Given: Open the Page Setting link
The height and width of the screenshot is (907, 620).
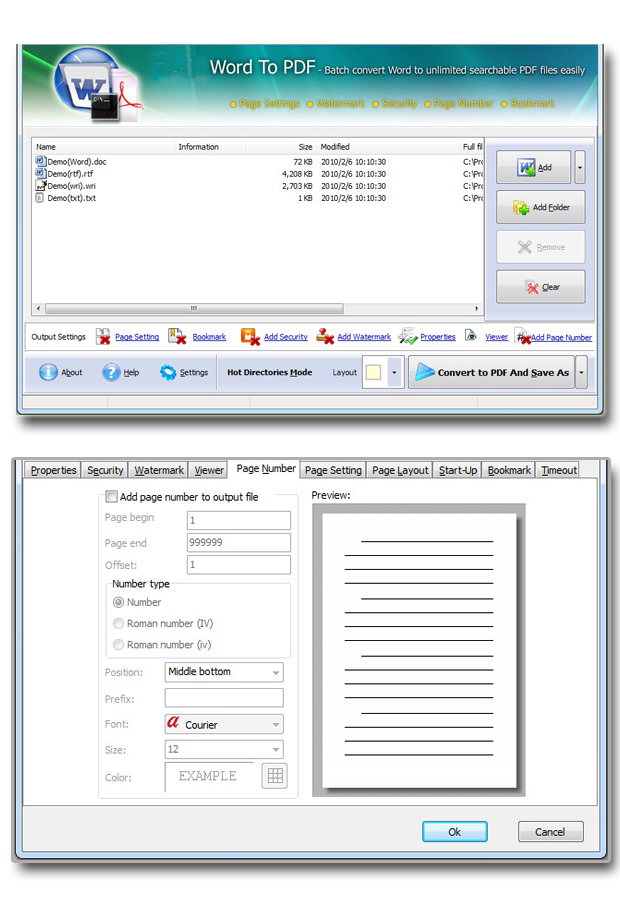Looking at the screenshot, I should click(137, 337).
